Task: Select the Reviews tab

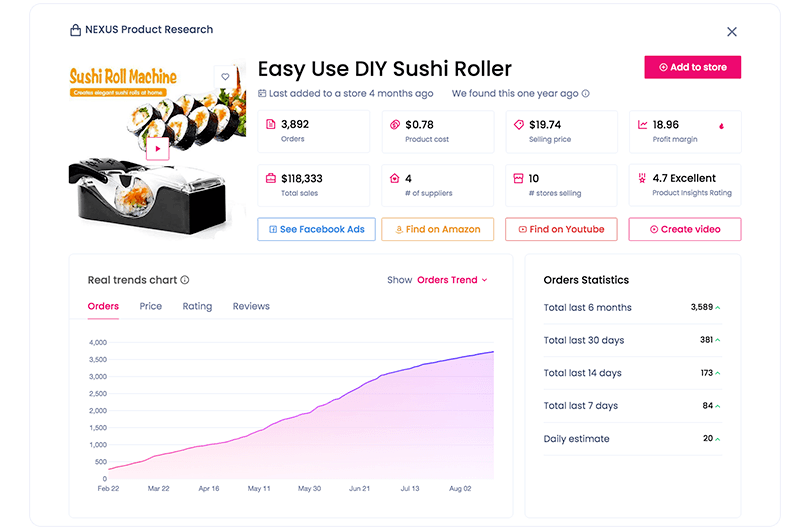Action: point(251,306)
